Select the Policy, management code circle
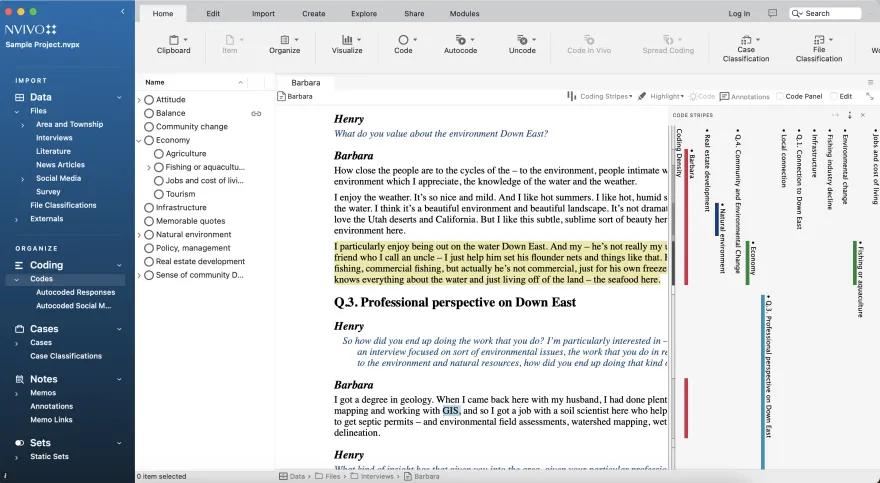The height and width of the screenshot is (483, 880). coord(149,248)
